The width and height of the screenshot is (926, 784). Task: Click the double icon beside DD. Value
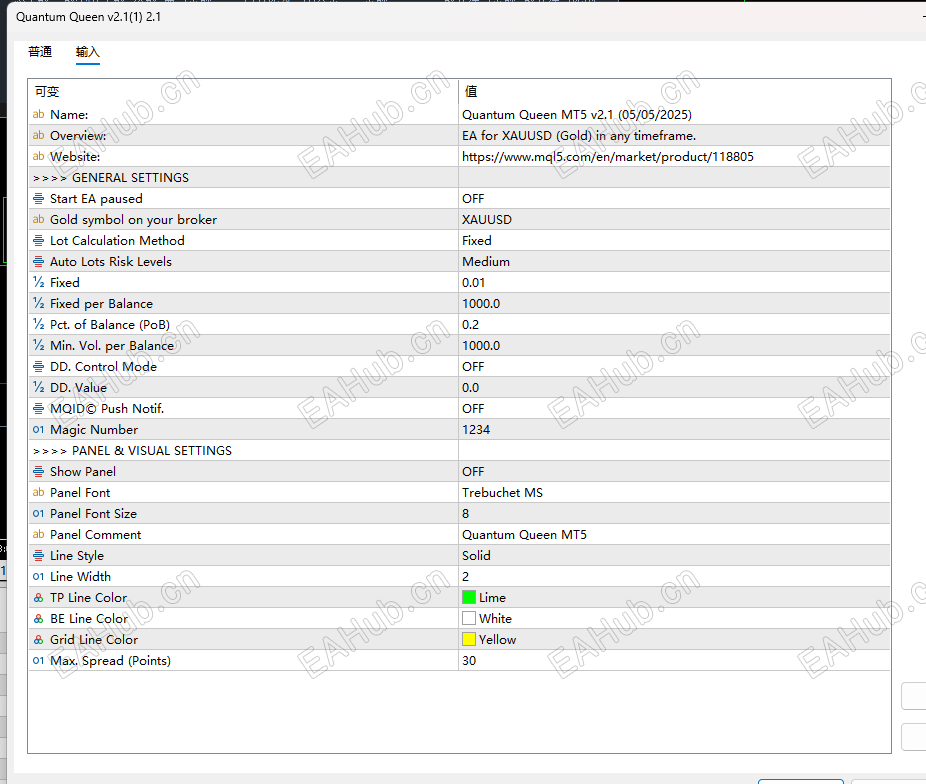coord(38,387)
